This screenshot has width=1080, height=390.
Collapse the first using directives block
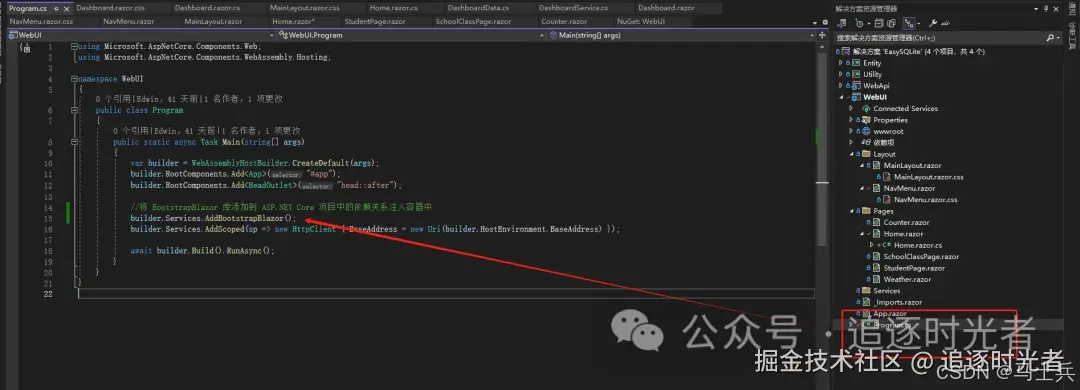click(x=74, y=46)
